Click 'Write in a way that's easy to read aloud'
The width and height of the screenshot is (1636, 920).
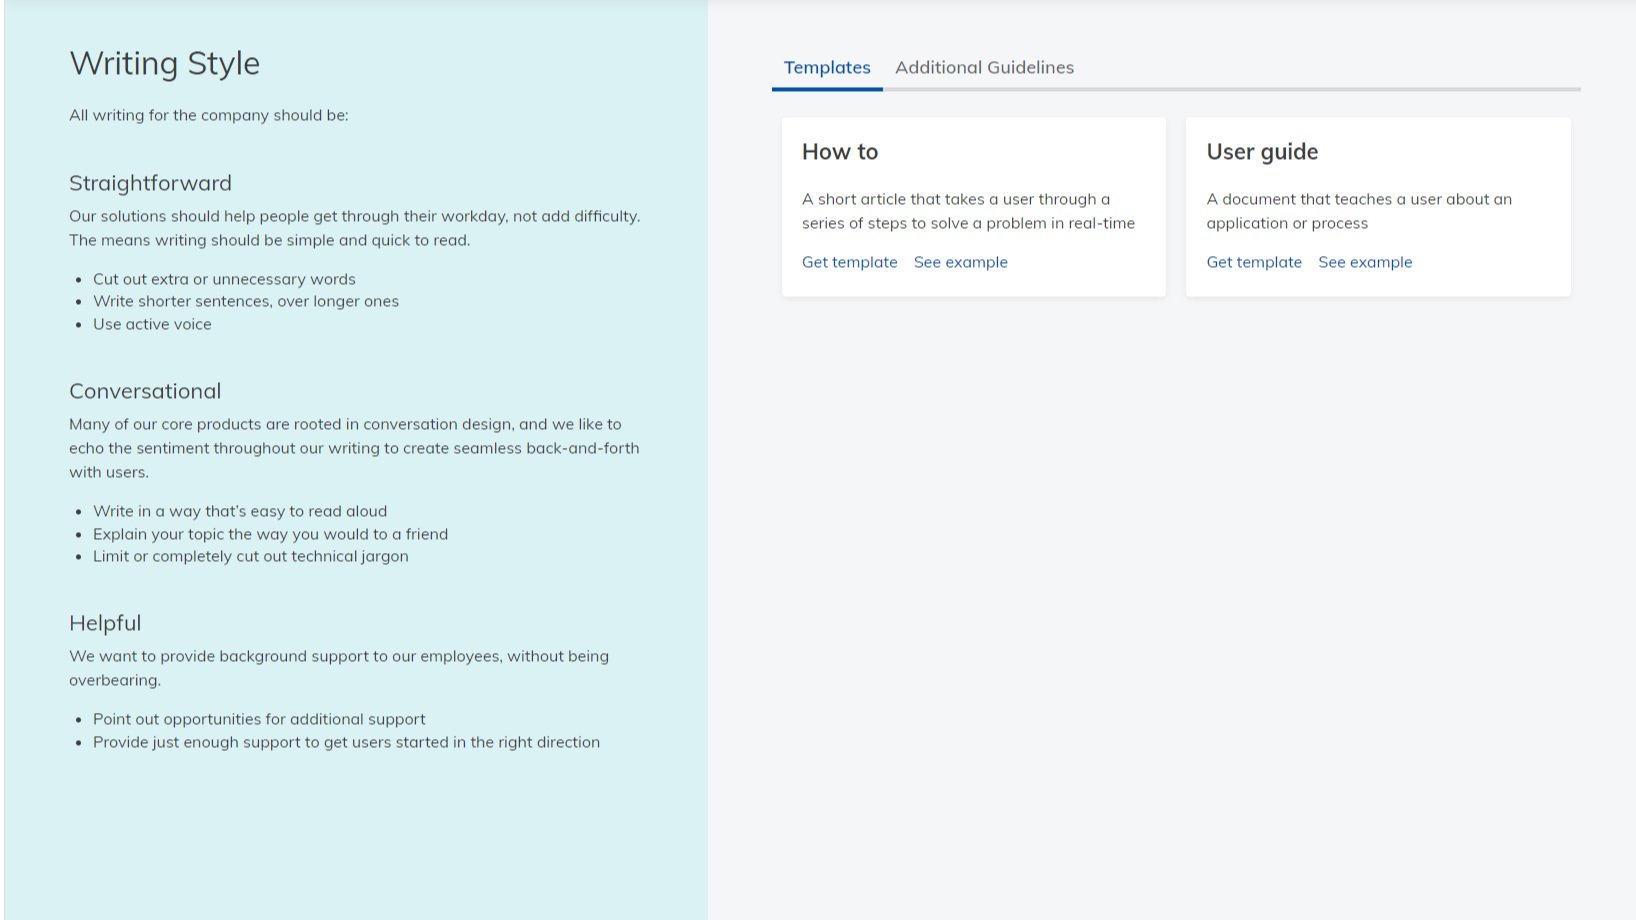240,511
